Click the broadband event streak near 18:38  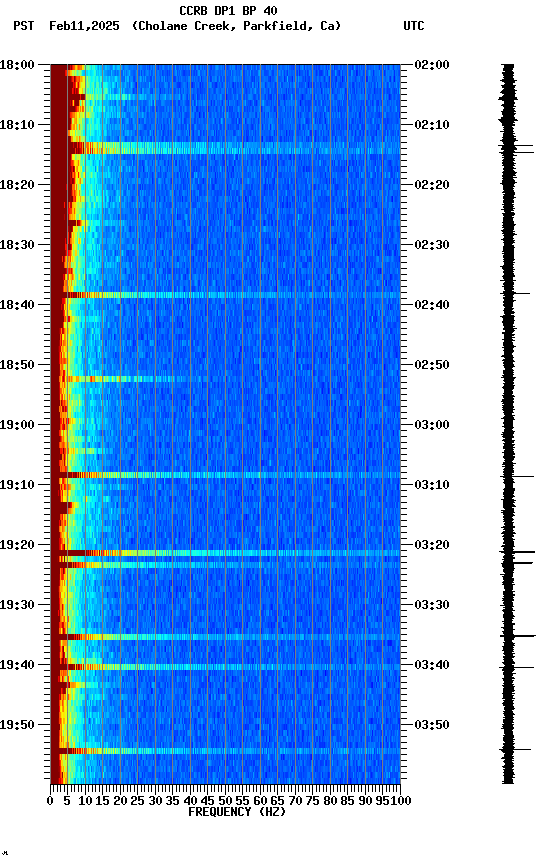click(x=225, y=295)
